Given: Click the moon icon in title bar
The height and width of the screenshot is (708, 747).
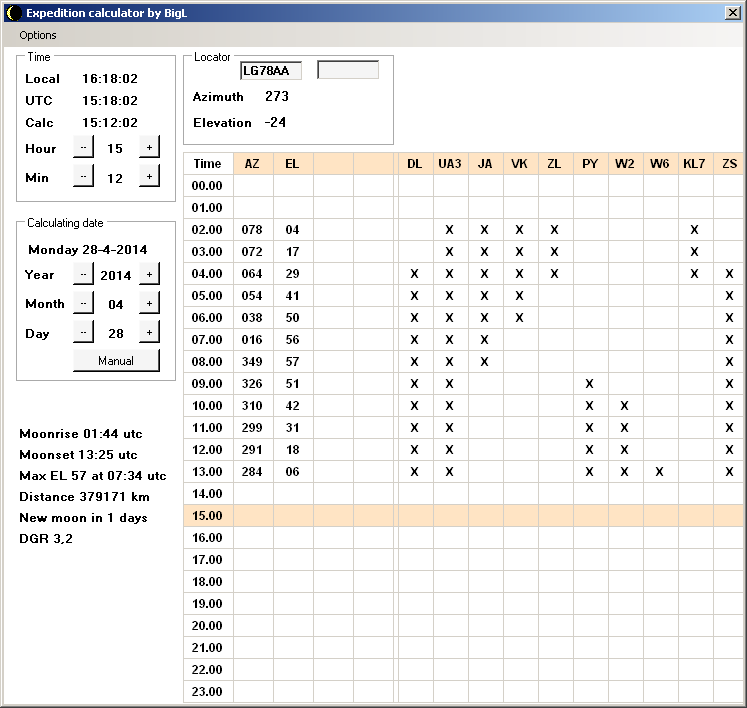Looking at the screenshot, I should 13,12.
